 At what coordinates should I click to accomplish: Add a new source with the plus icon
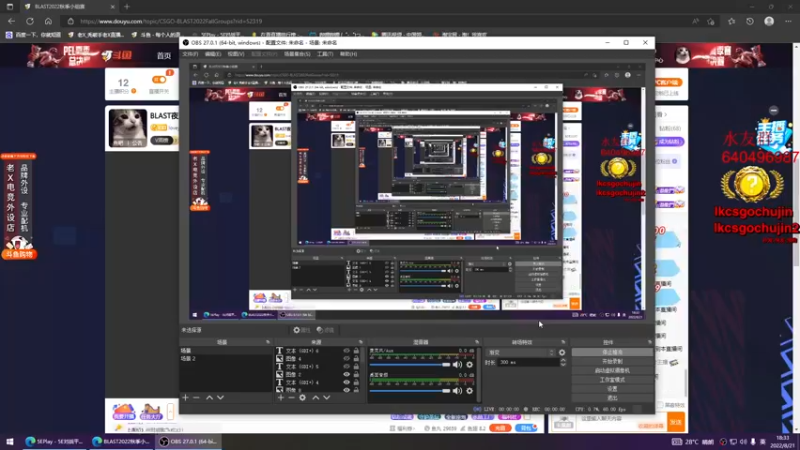coord(281,397)
